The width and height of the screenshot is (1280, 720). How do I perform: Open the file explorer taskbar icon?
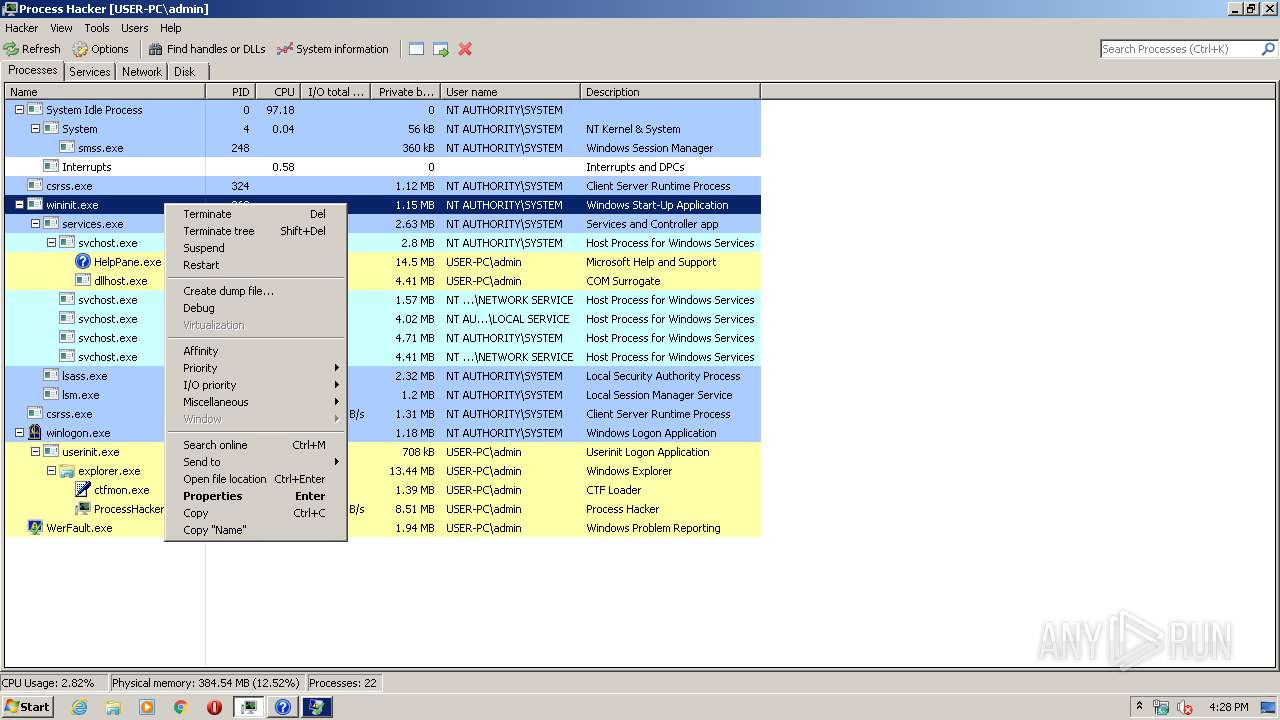[113, 707]
